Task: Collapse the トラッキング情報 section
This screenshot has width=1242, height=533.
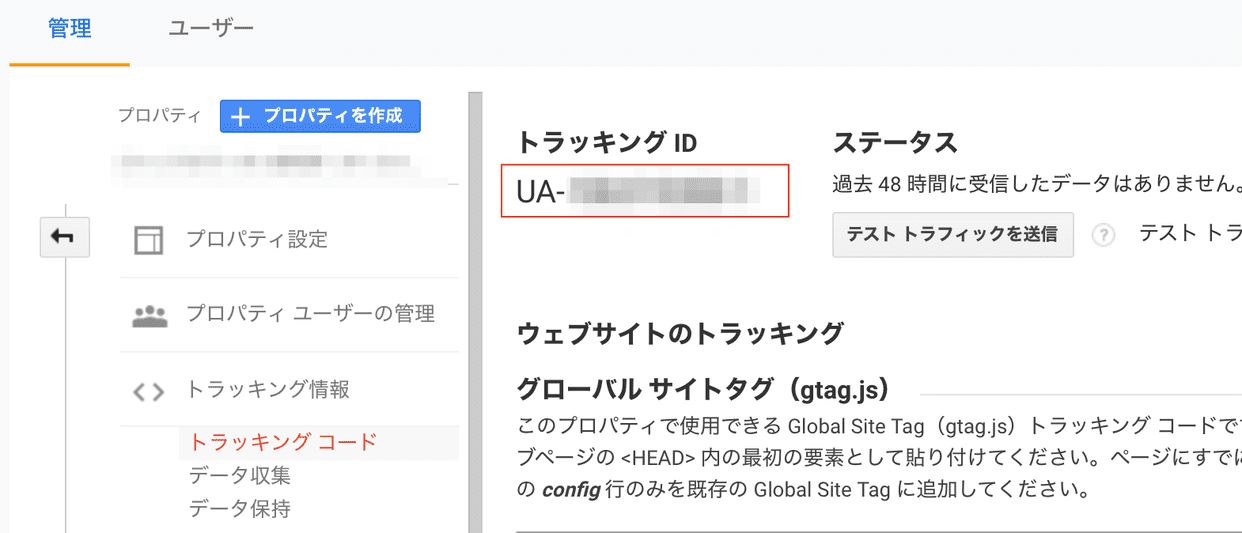Action: (x=268, y=390)
